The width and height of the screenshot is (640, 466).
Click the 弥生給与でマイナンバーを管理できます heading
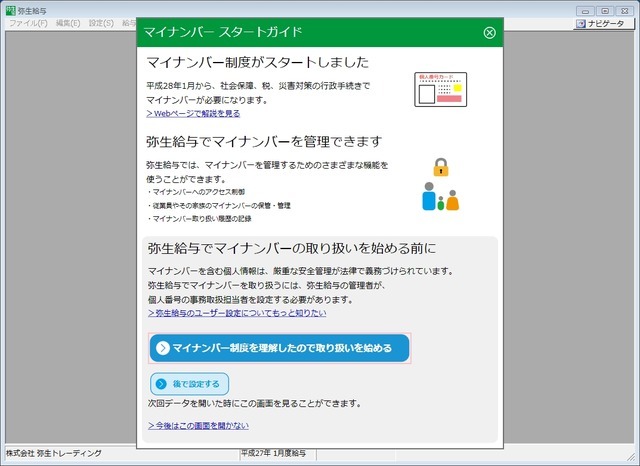[264, 142]
